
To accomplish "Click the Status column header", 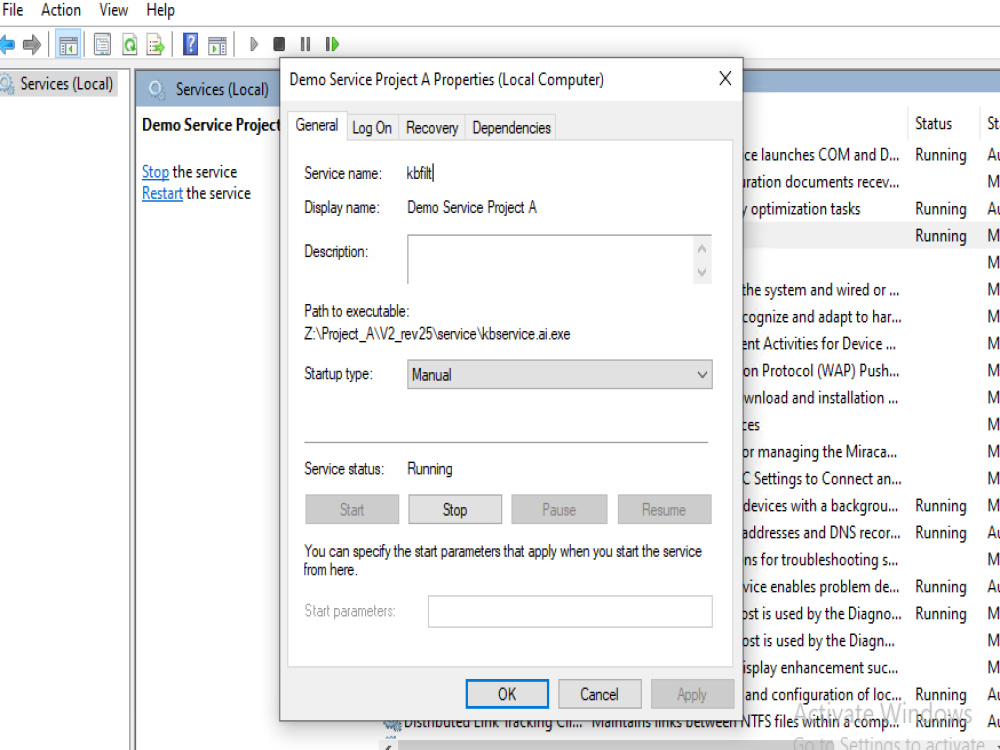I will pyautogui.click(x=934, y=124).
